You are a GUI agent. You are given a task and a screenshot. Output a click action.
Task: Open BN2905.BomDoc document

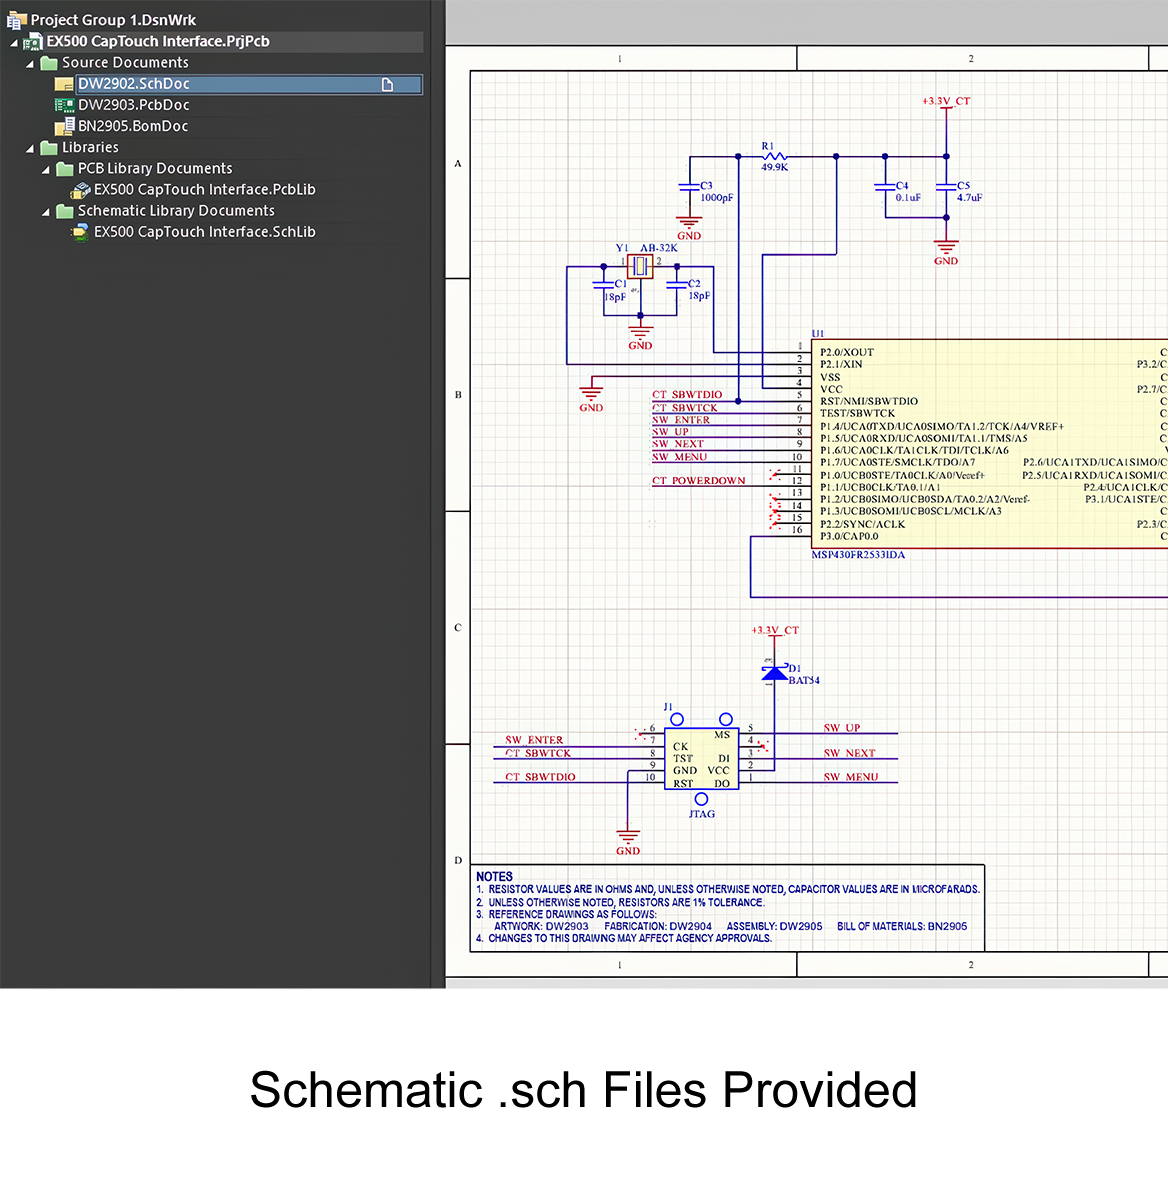pyautogui.click(x=133, y=126)
